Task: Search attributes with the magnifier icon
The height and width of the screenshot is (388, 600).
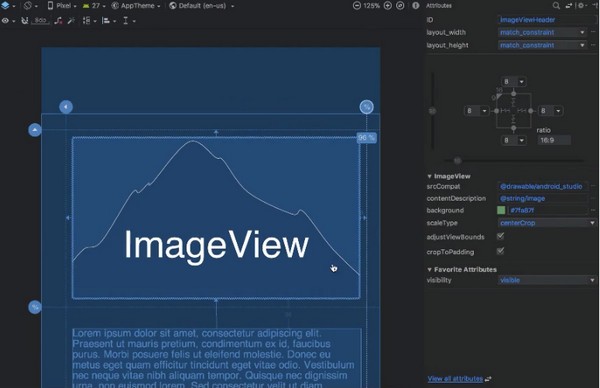Action: coord(556,6)
